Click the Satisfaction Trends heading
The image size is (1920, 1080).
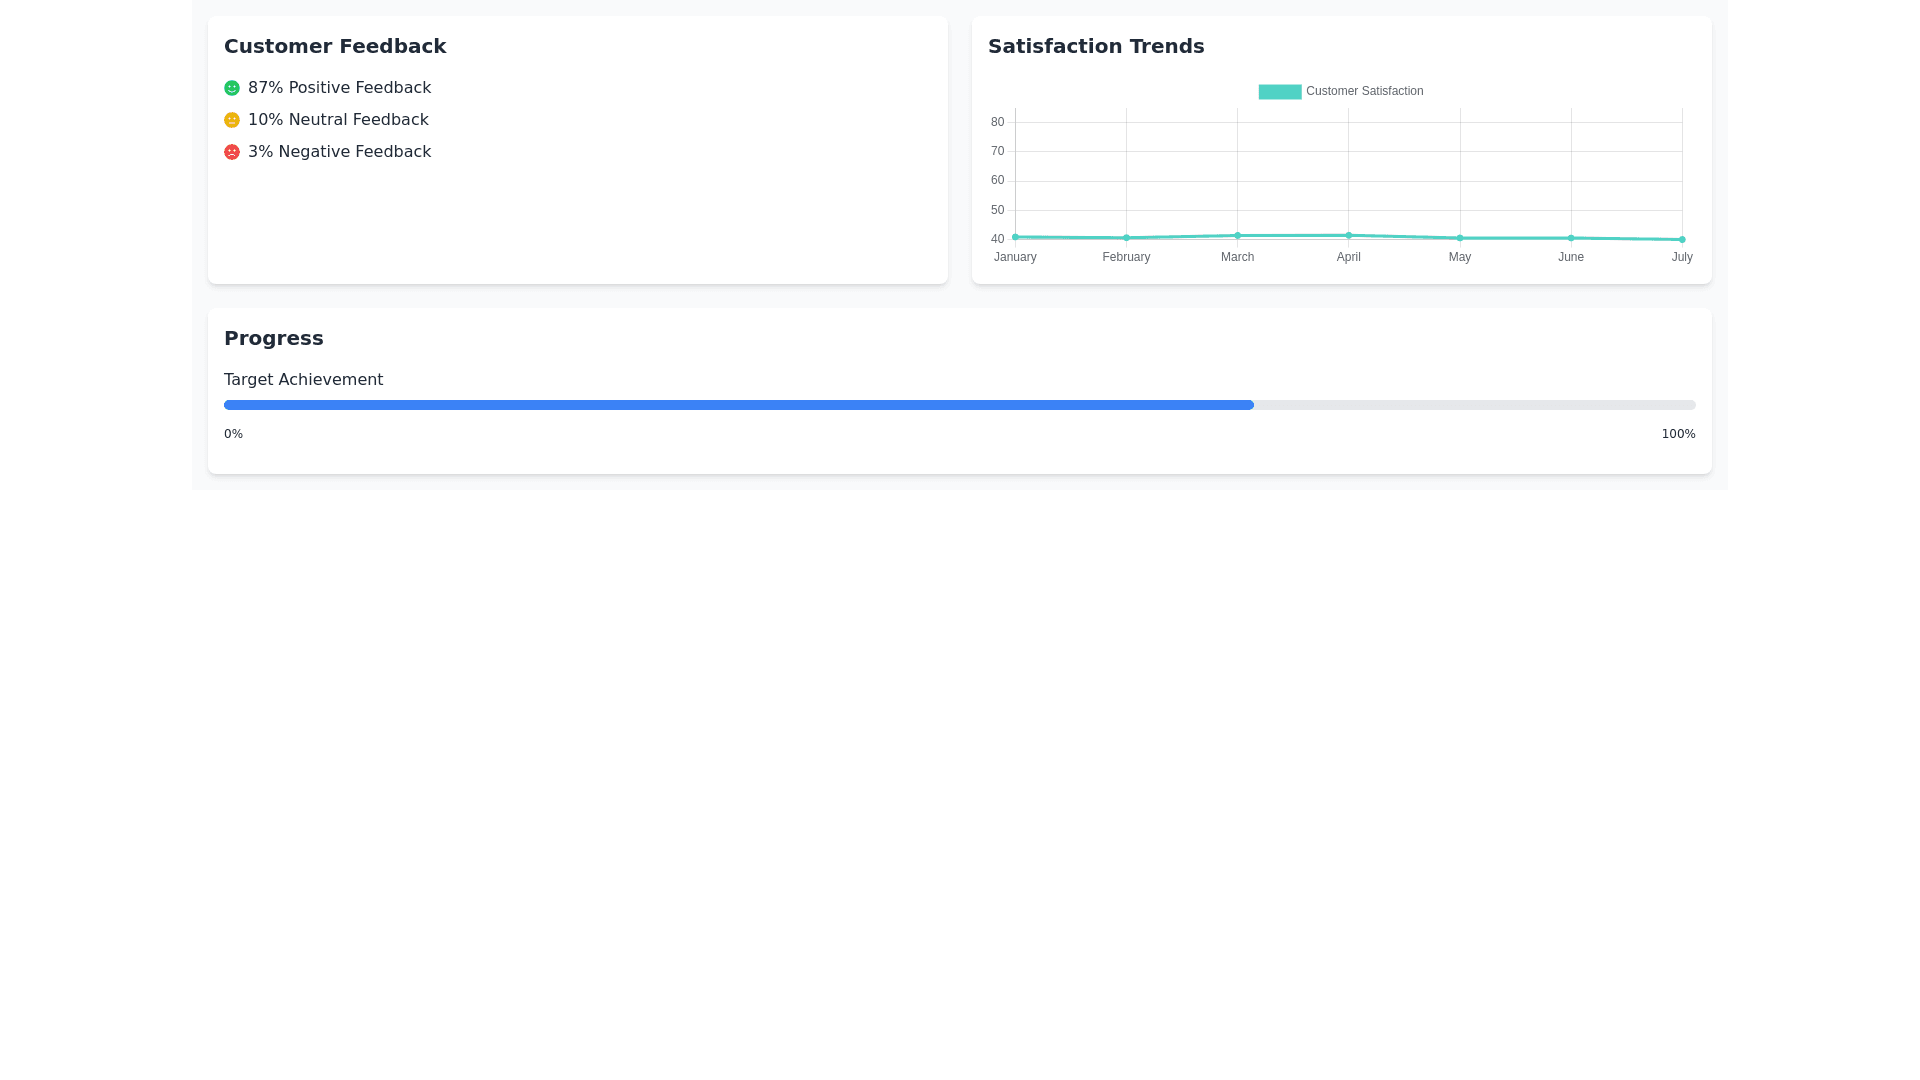pos(1095,46)
